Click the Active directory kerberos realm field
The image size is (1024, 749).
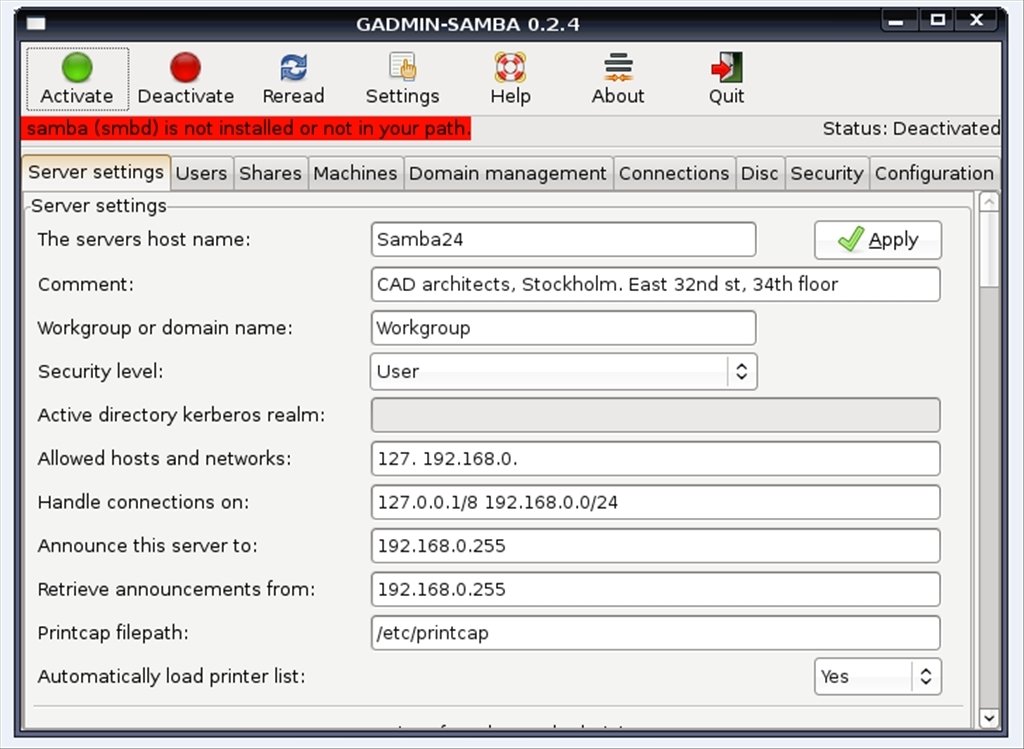tap(656, 415)
